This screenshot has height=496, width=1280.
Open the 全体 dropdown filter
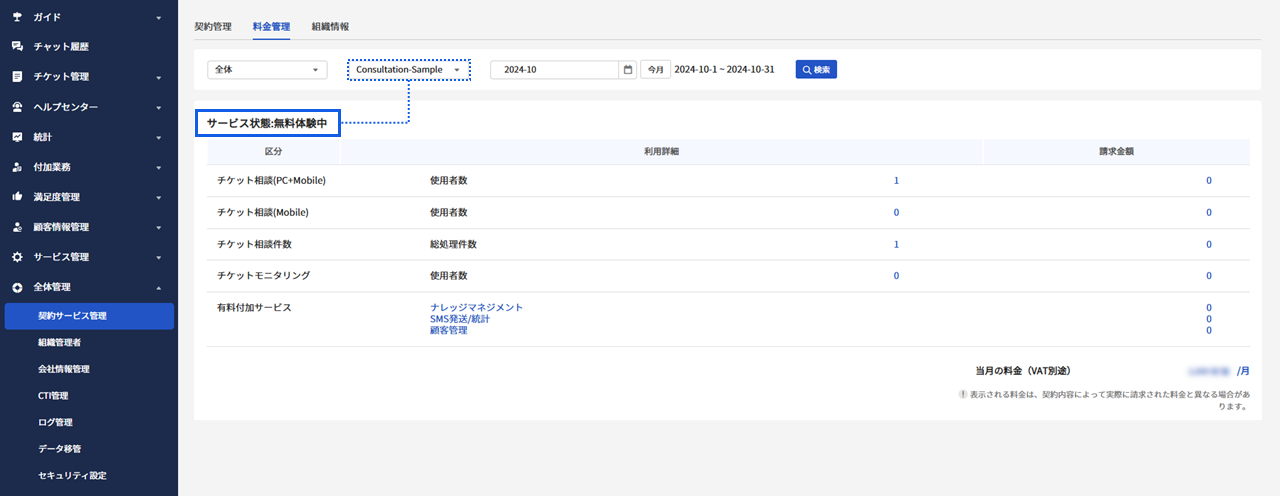(267, 70)
